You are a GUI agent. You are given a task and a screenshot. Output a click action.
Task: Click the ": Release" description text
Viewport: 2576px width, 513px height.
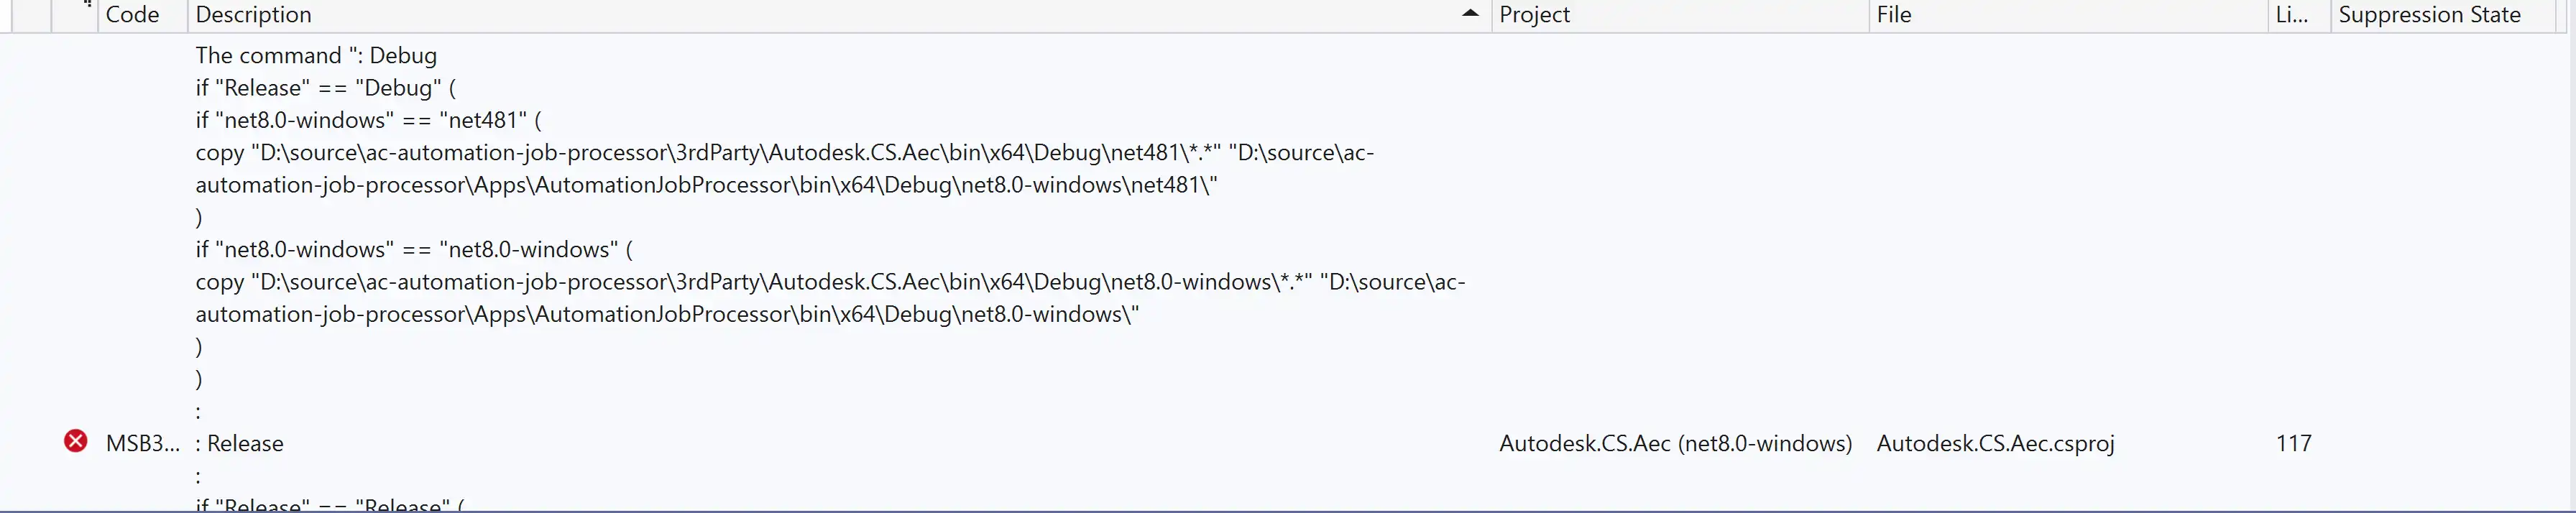[240, 443]
